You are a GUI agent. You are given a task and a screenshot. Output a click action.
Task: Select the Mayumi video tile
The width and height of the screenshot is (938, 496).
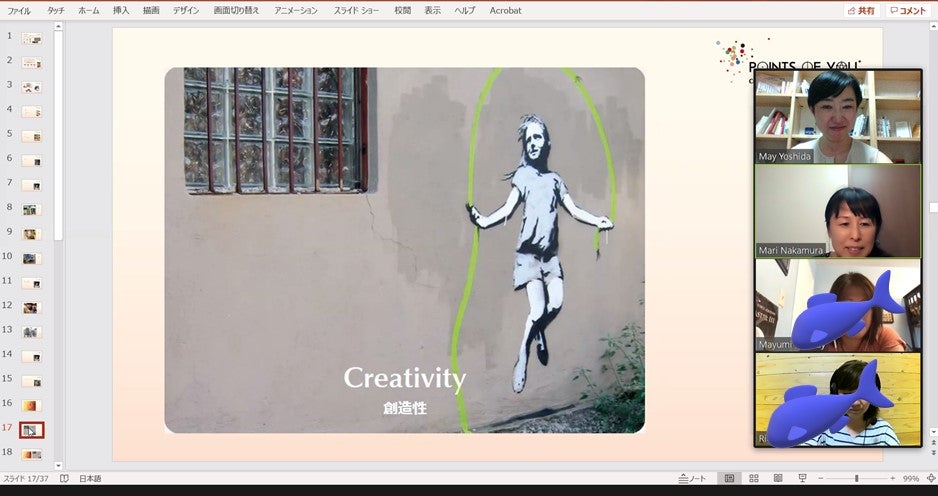click(x=838, y=305)
